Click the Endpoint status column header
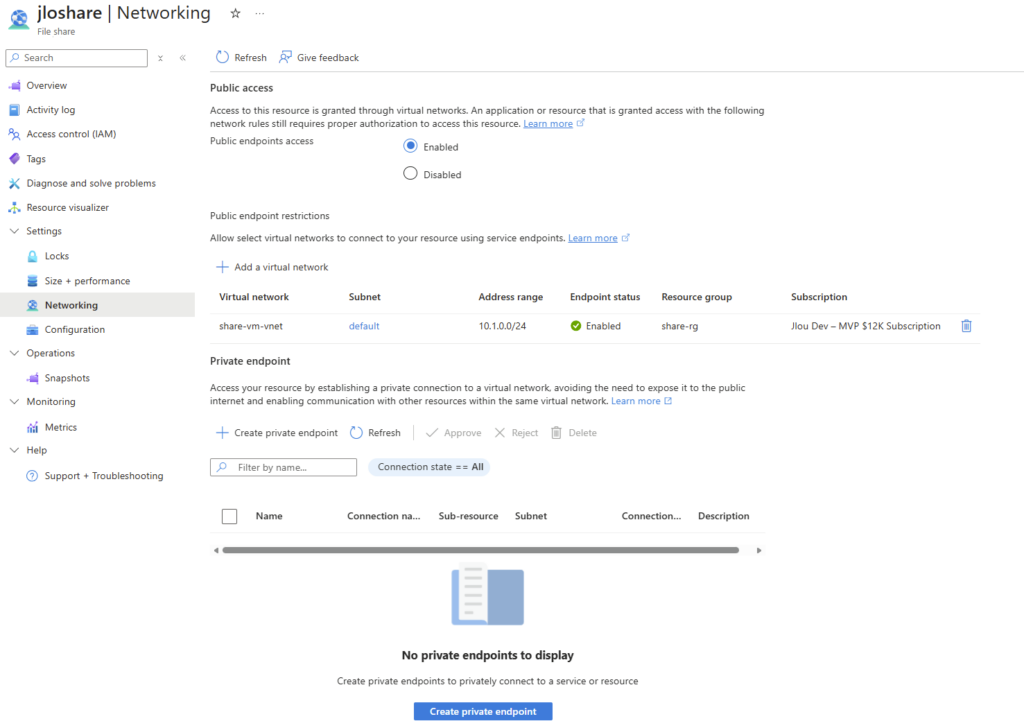 (x=605, y=297)
